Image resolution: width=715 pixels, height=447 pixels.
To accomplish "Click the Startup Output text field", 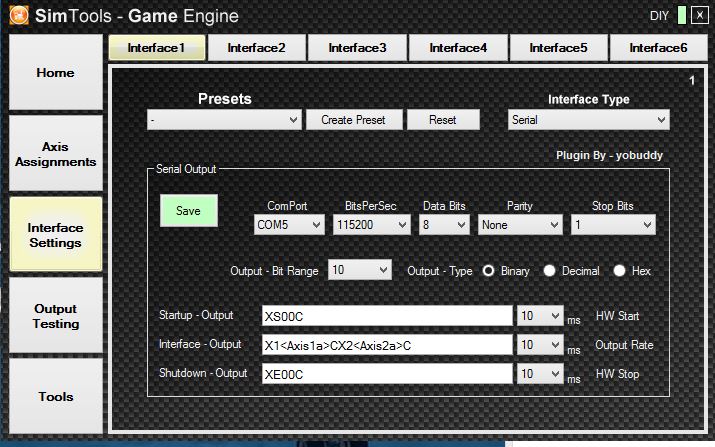I will 387,316.
